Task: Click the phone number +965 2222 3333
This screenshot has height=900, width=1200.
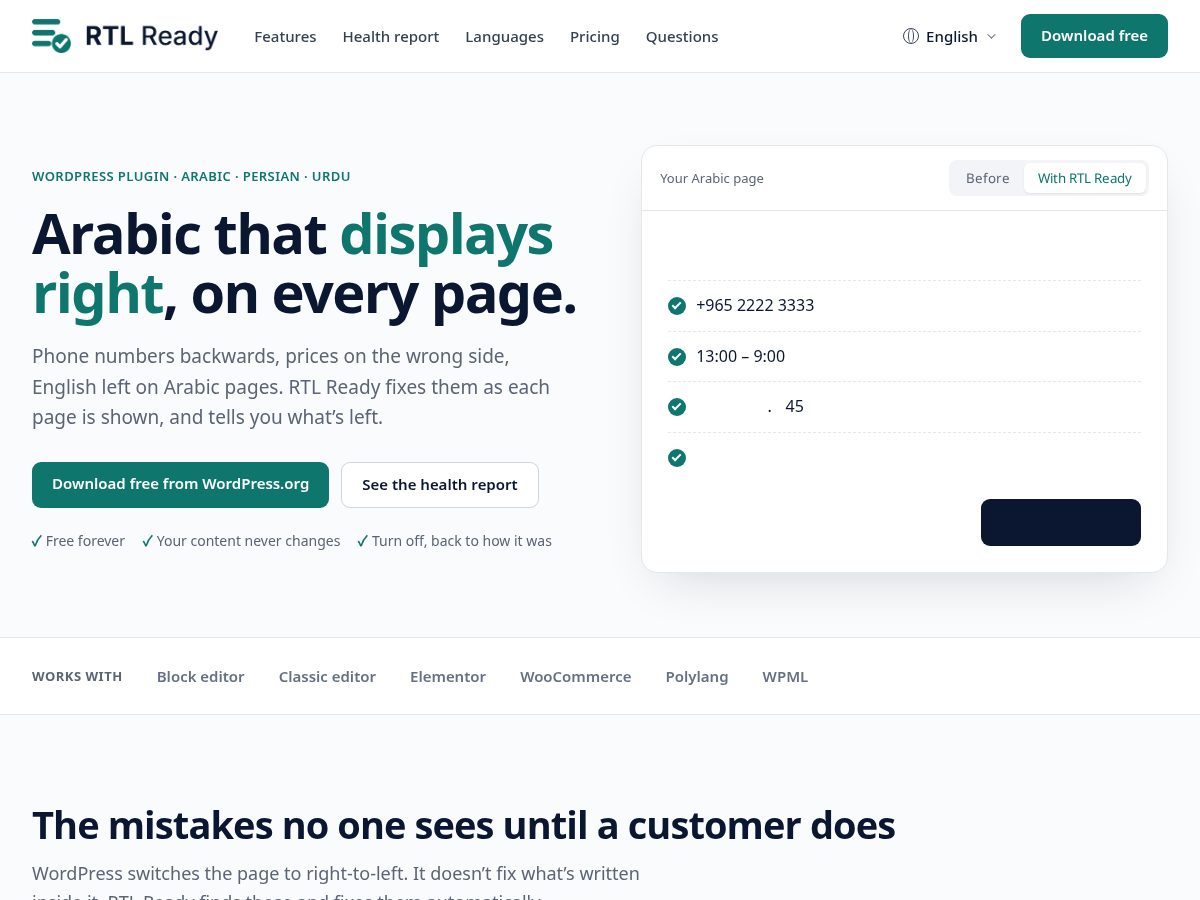Action: point(755,306)
